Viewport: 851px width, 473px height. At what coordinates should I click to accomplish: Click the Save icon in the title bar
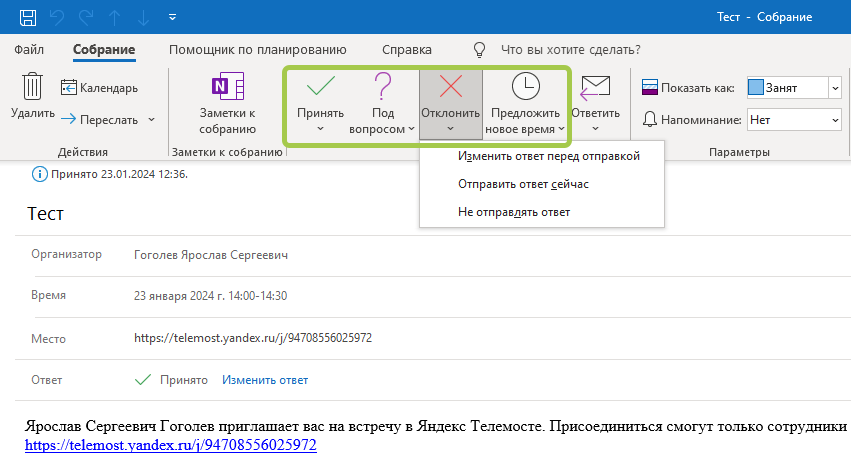pyautogui.click(x=28, y=17)
